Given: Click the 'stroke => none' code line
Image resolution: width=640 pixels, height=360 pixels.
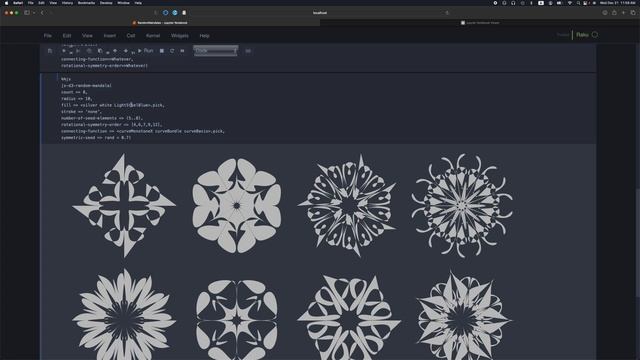Looking at the screenshot, I should click(x=81, y=112).
